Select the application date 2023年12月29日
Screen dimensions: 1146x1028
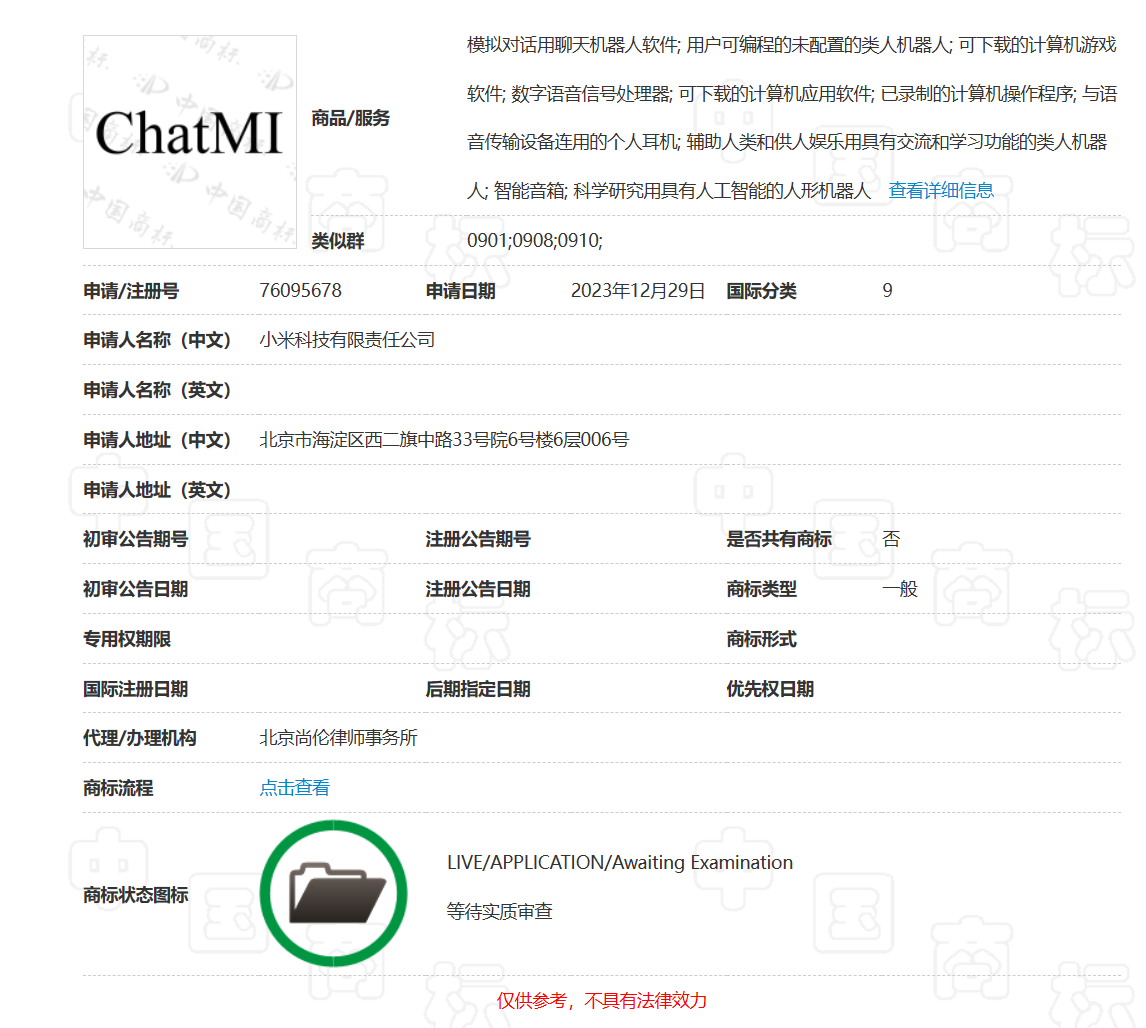click(x=637, y=291)
